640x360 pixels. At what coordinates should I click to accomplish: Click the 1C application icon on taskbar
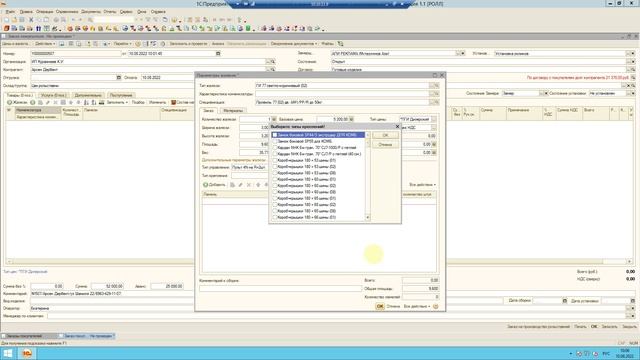(27, 353)
